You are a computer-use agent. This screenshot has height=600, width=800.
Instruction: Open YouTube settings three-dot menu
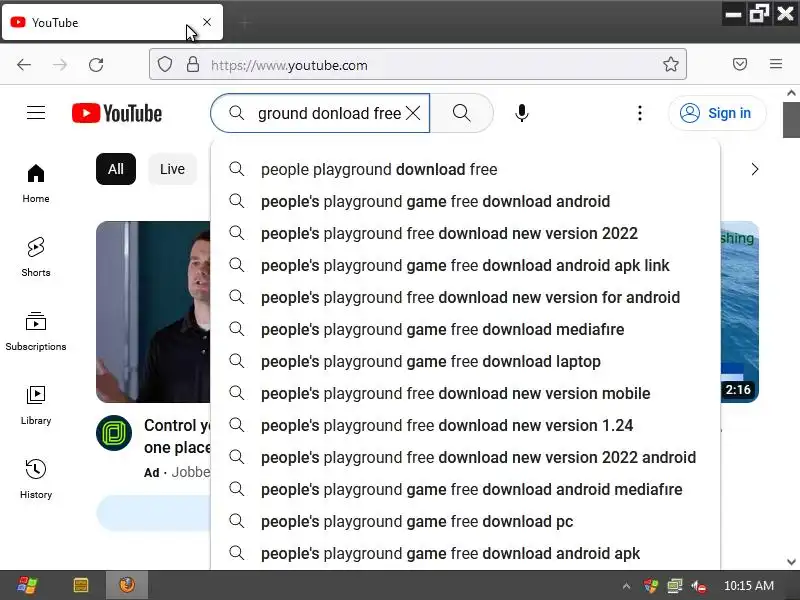tap(639, 113)
